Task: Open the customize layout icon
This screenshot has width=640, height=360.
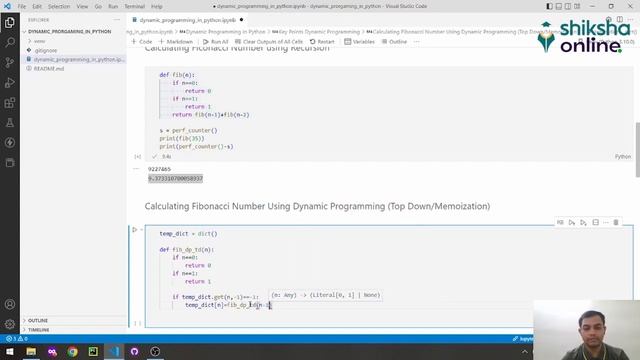Action: [577, 7]
